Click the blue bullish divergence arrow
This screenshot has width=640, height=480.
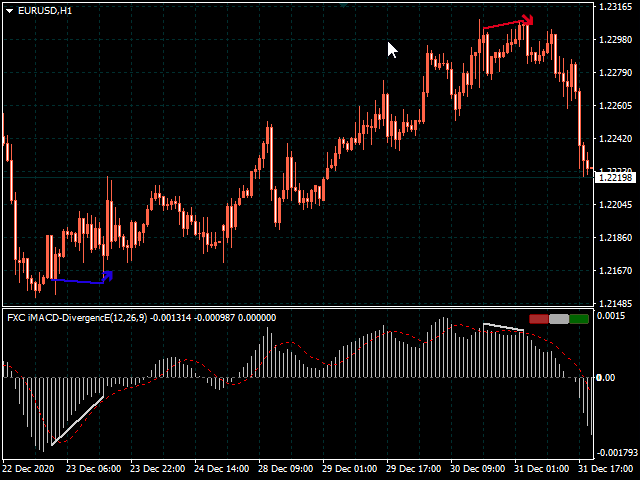108,276
